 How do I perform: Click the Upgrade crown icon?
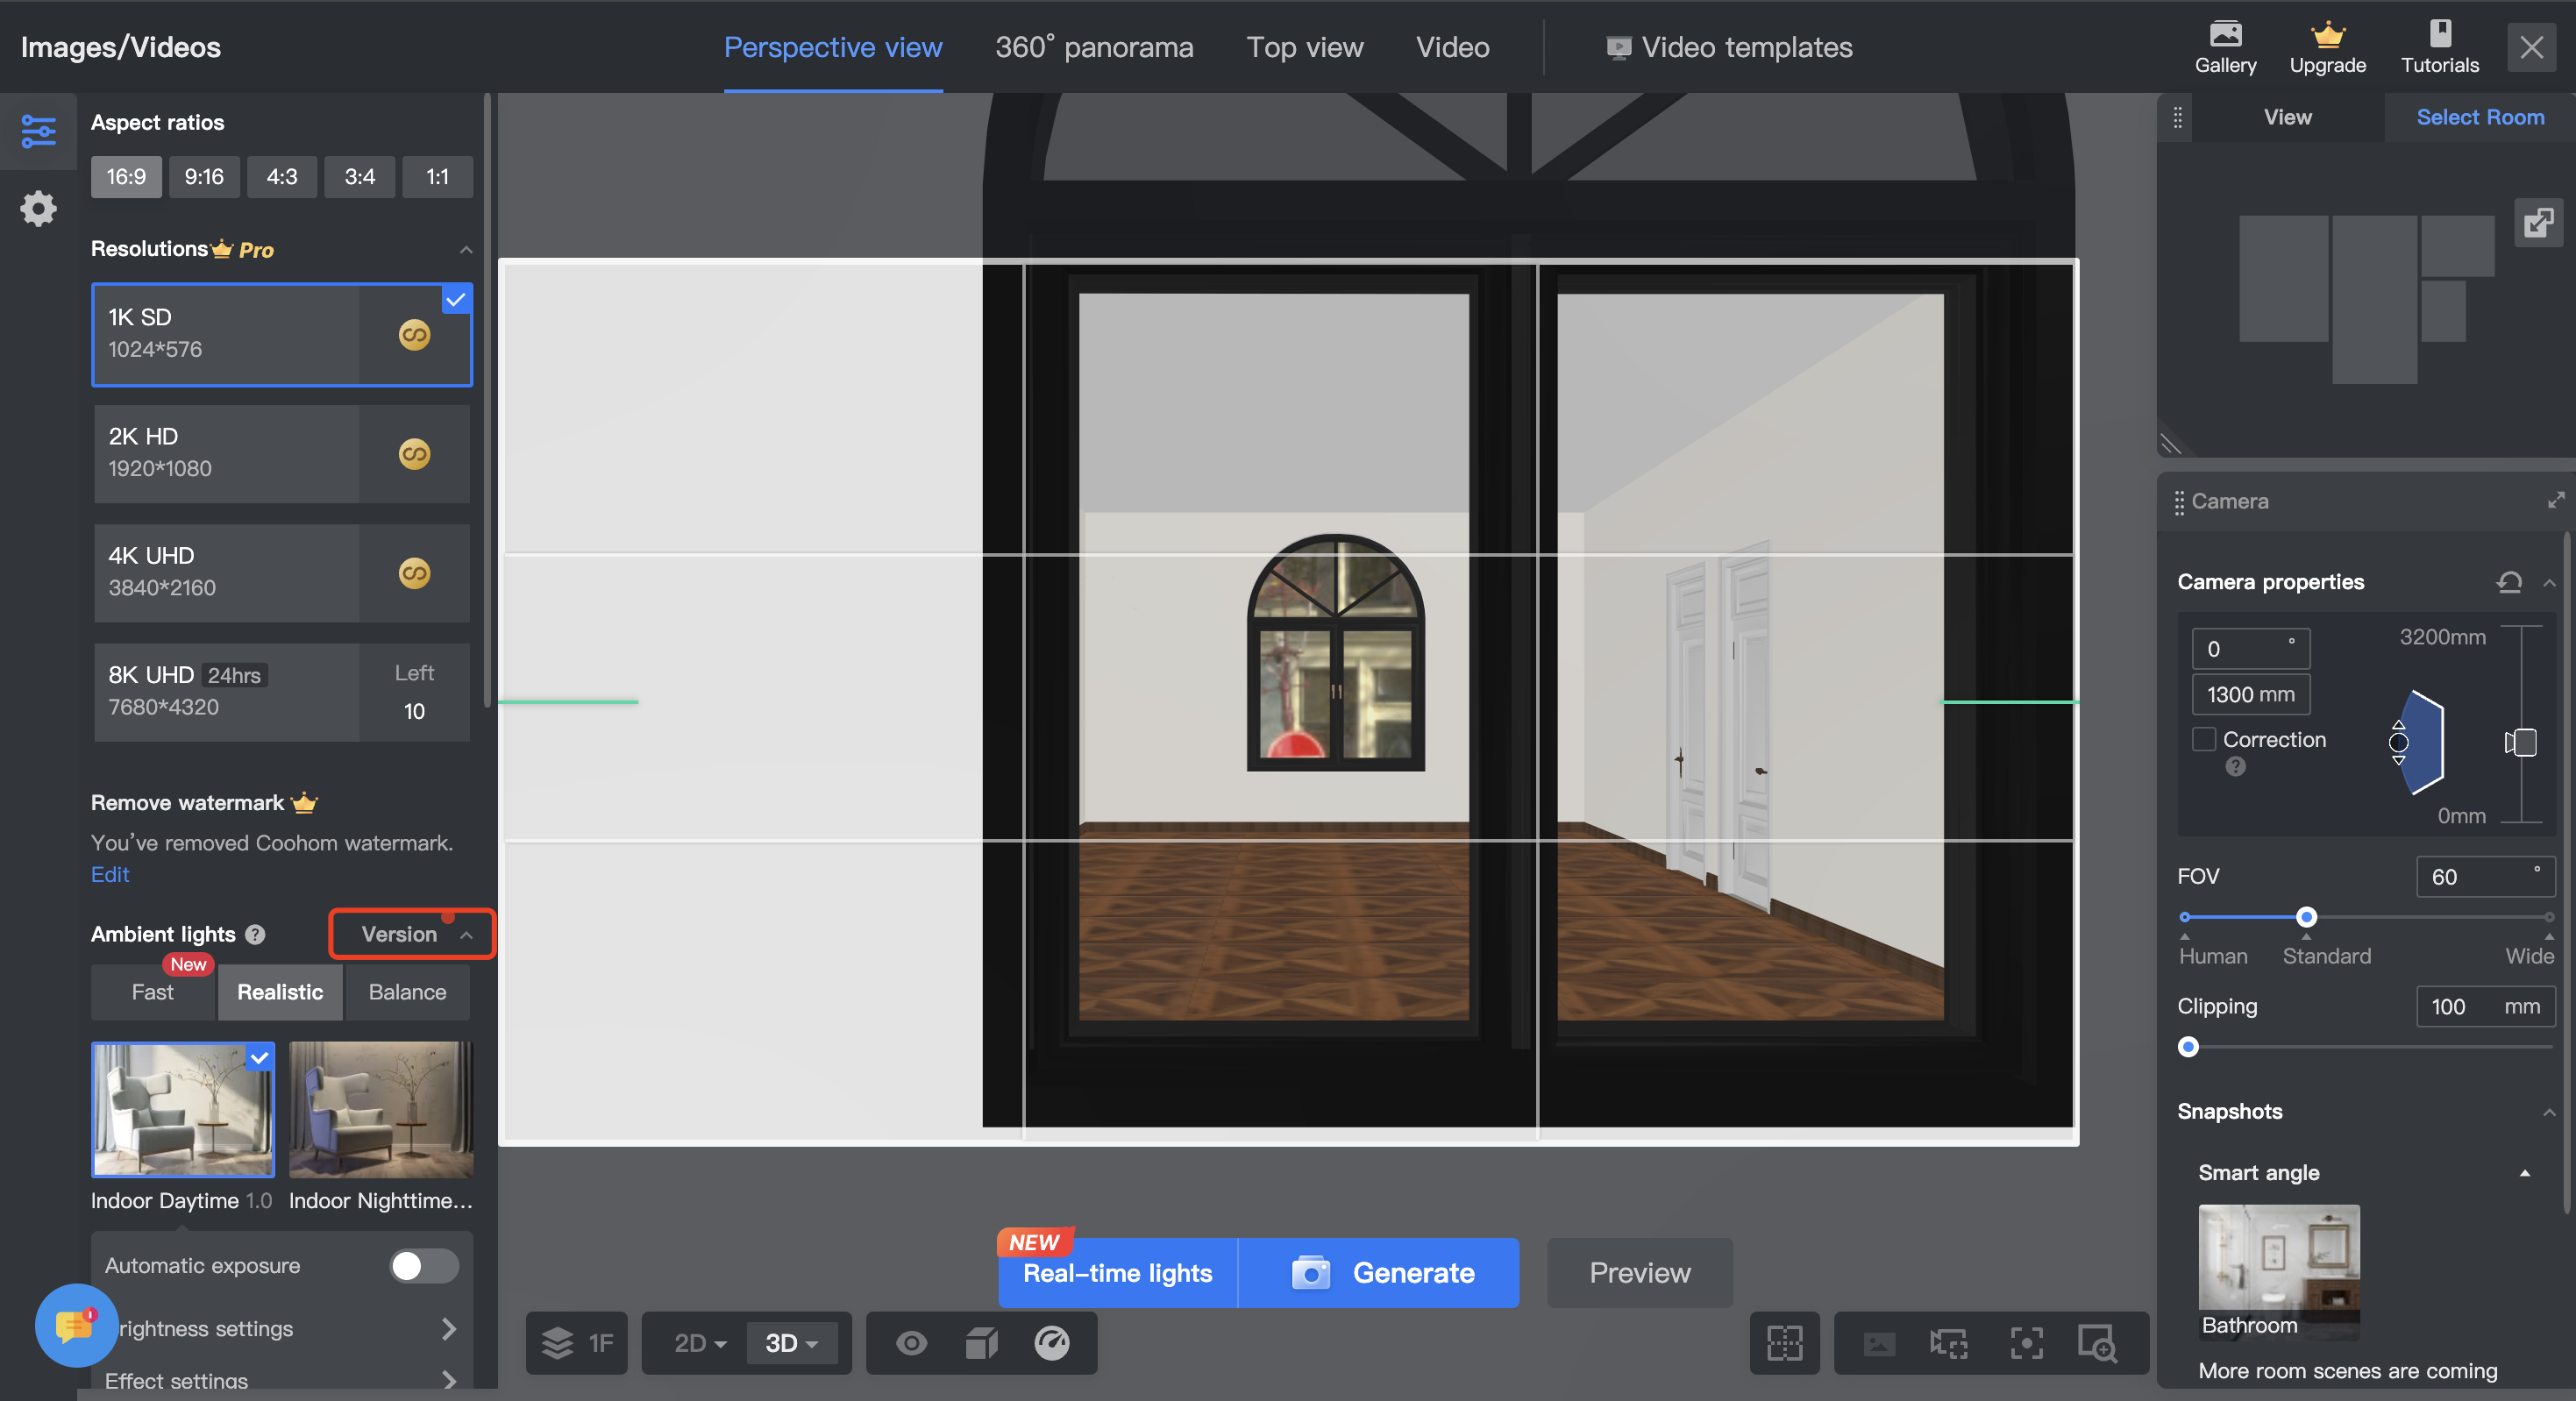coord(2327,37)
